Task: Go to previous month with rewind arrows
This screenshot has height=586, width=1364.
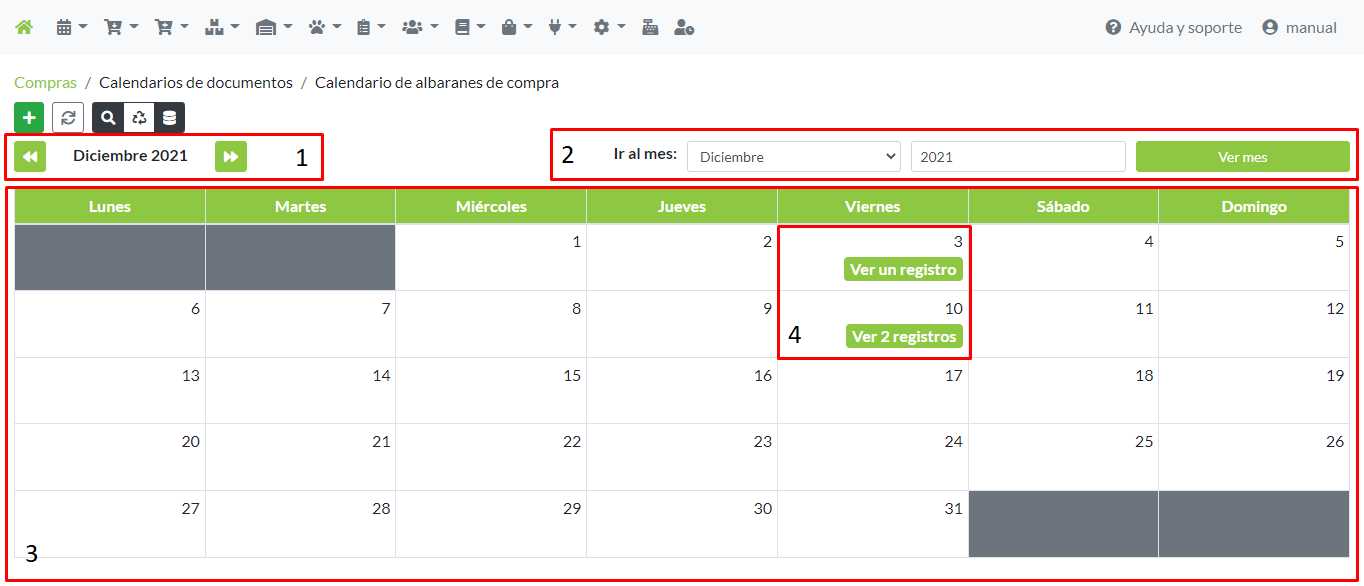Action: (30, 157)
